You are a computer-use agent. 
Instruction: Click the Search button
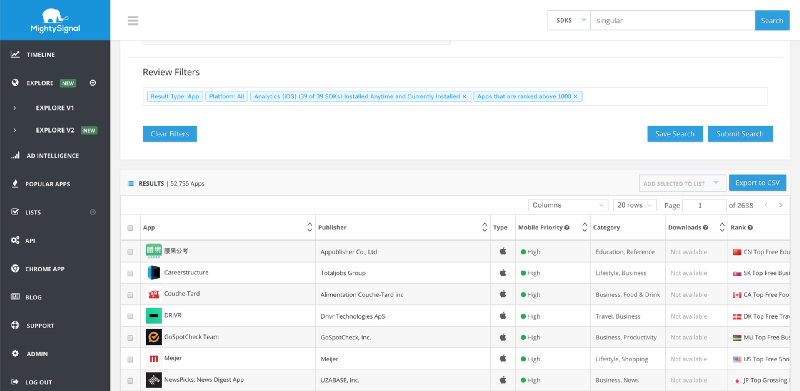[x=772, y=20]
